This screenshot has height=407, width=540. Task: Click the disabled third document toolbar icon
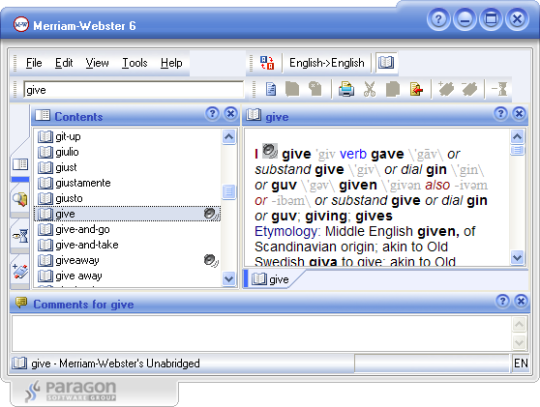pos(315,89)
